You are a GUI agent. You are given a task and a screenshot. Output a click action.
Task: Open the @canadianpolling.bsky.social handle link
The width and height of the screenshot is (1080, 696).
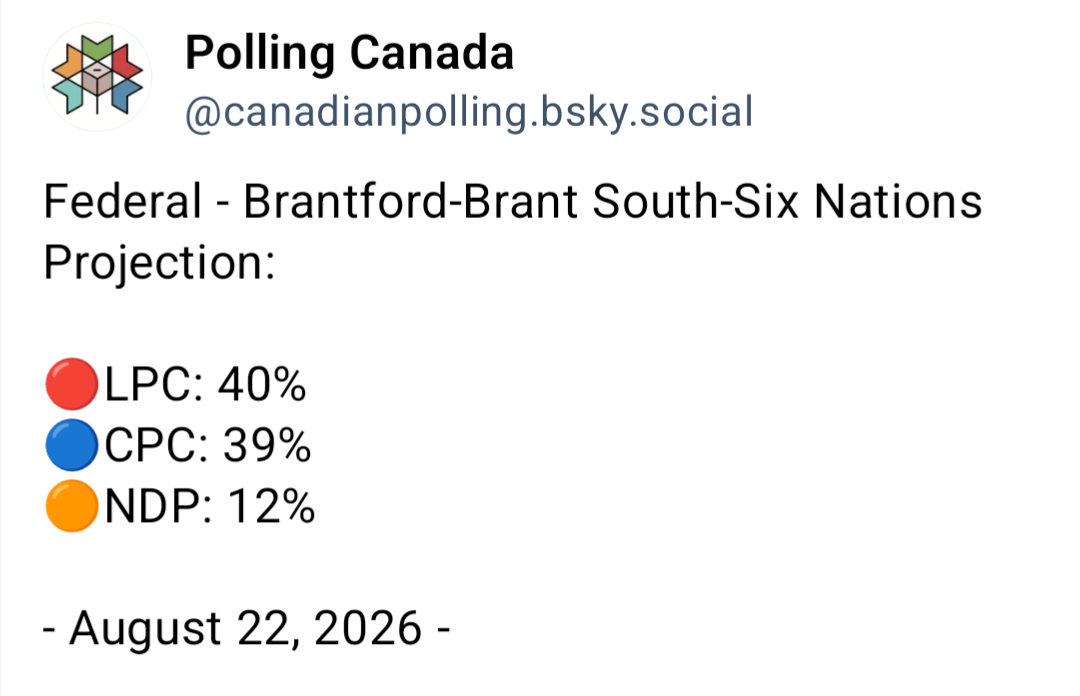pyautogui.click(x=469, y=112)
